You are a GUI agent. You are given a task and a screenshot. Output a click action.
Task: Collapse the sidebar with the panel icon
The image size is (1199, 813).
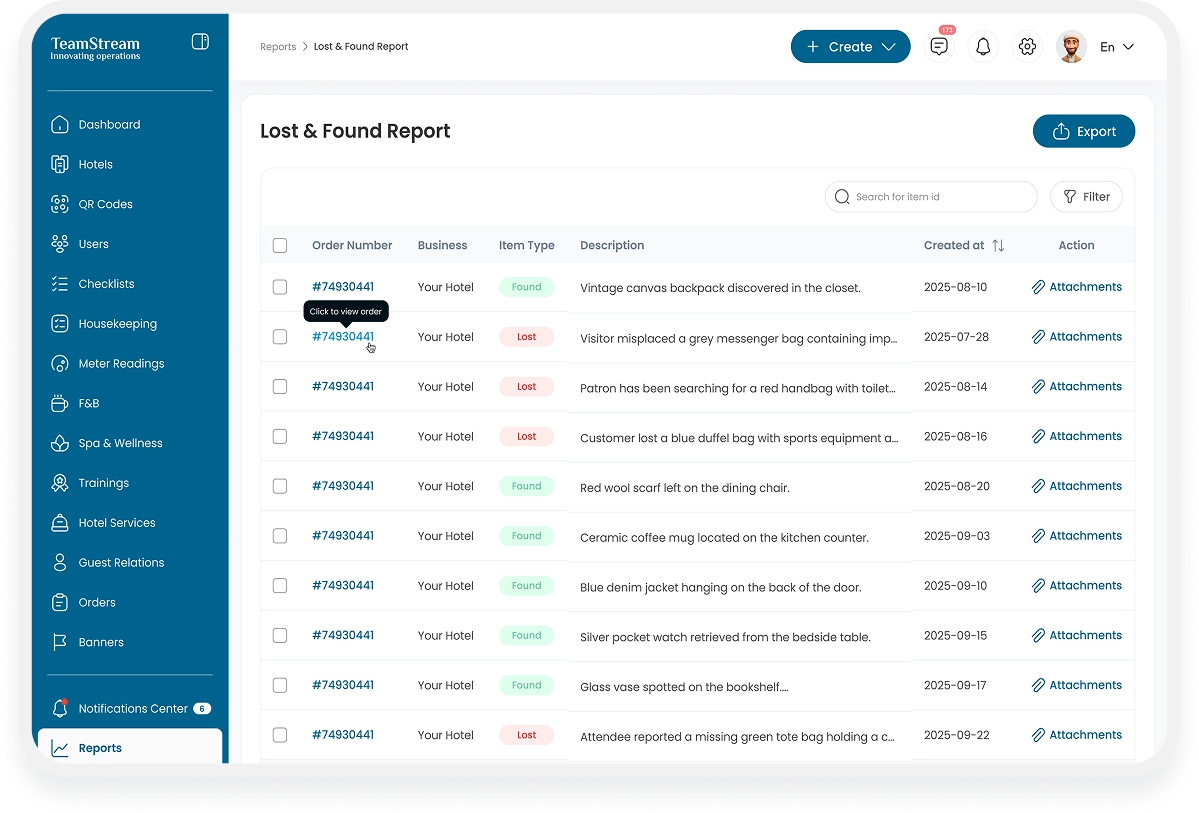click(200, 42)
